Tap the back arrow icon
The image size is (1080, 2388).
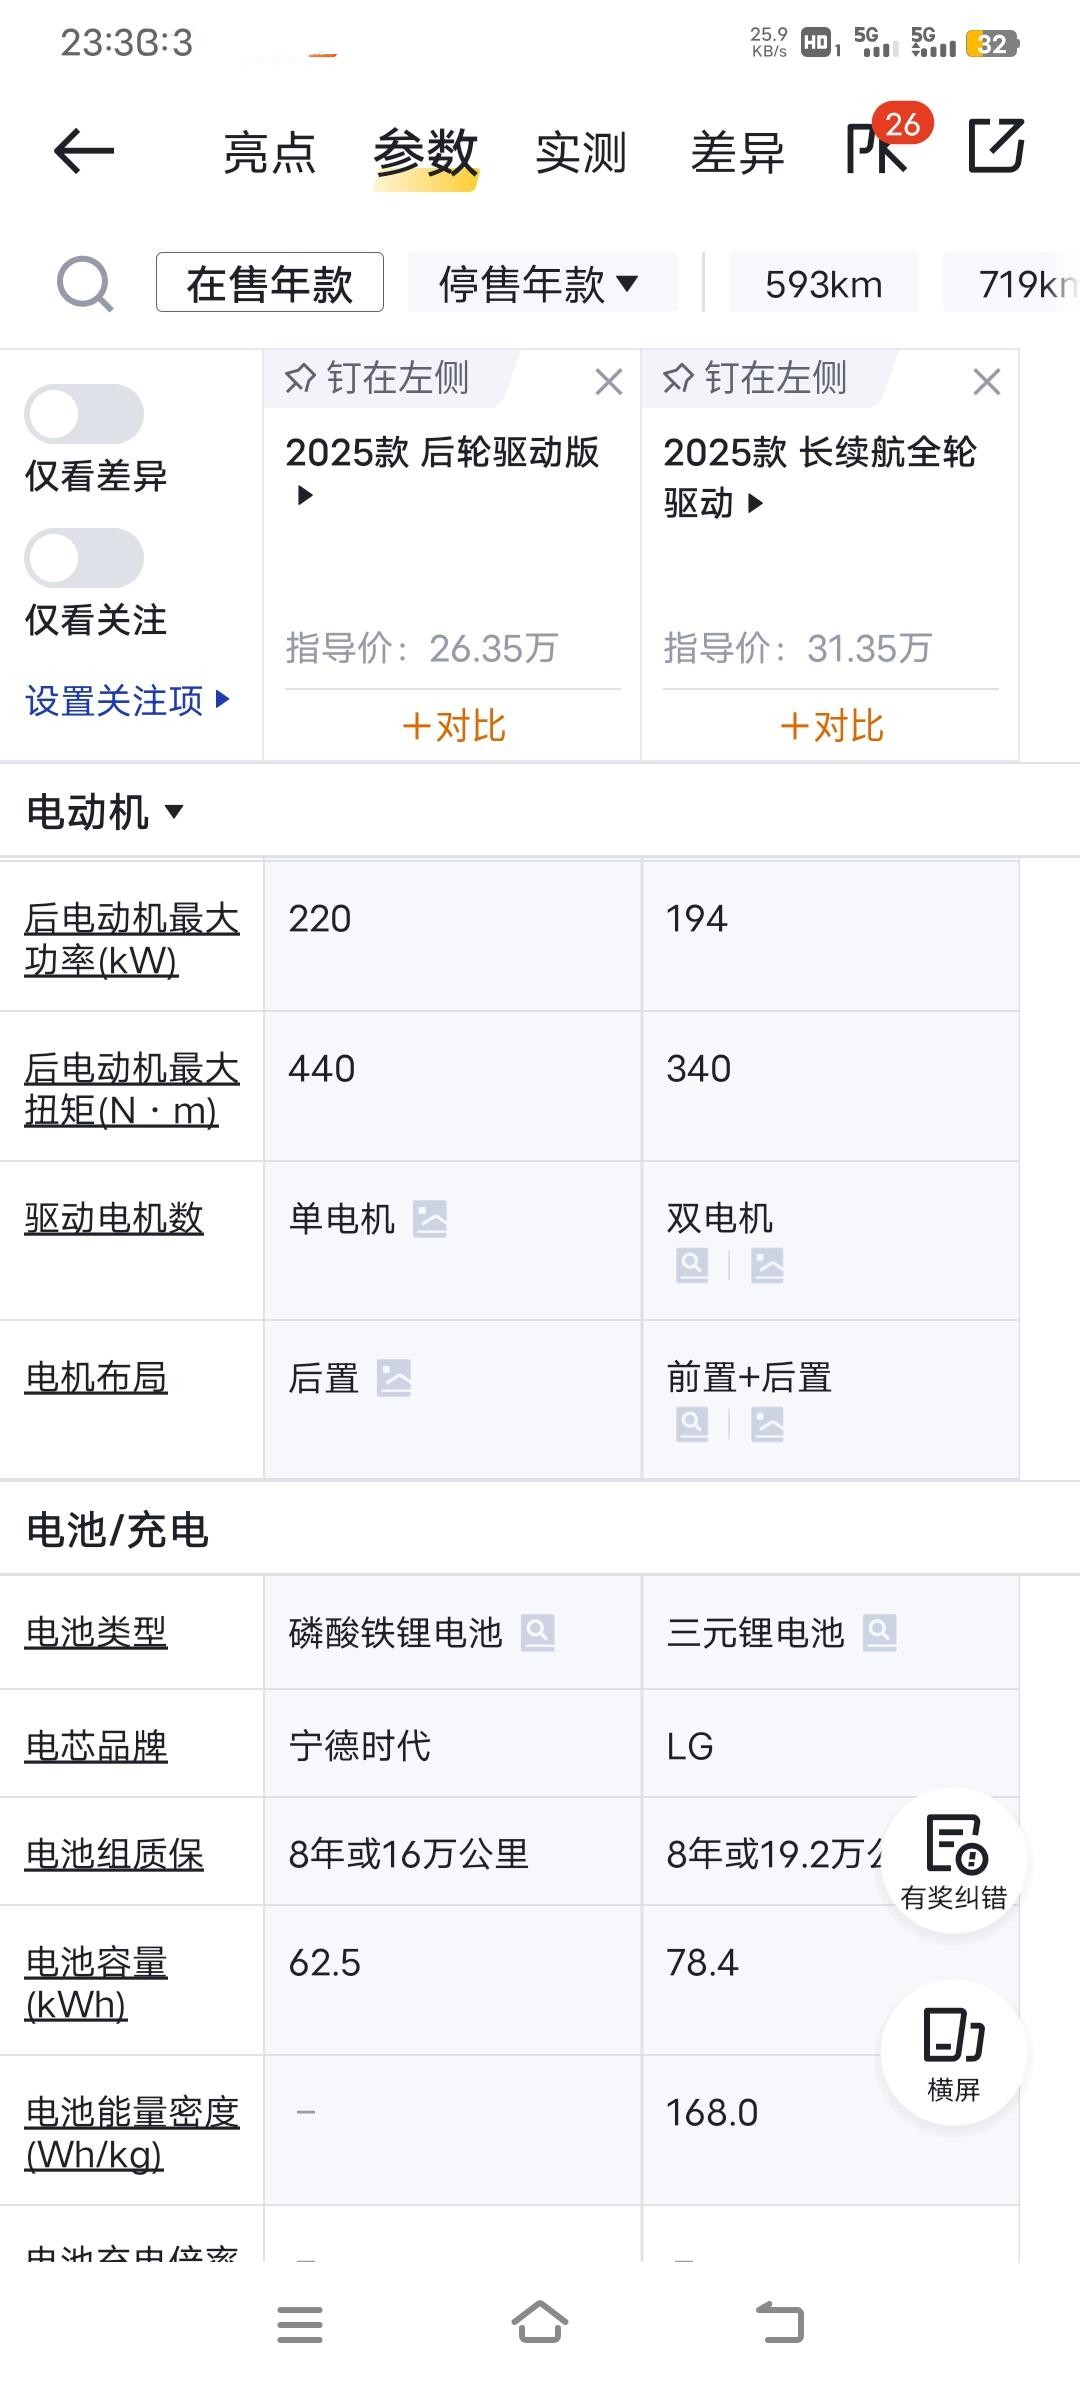click(84, 152)
